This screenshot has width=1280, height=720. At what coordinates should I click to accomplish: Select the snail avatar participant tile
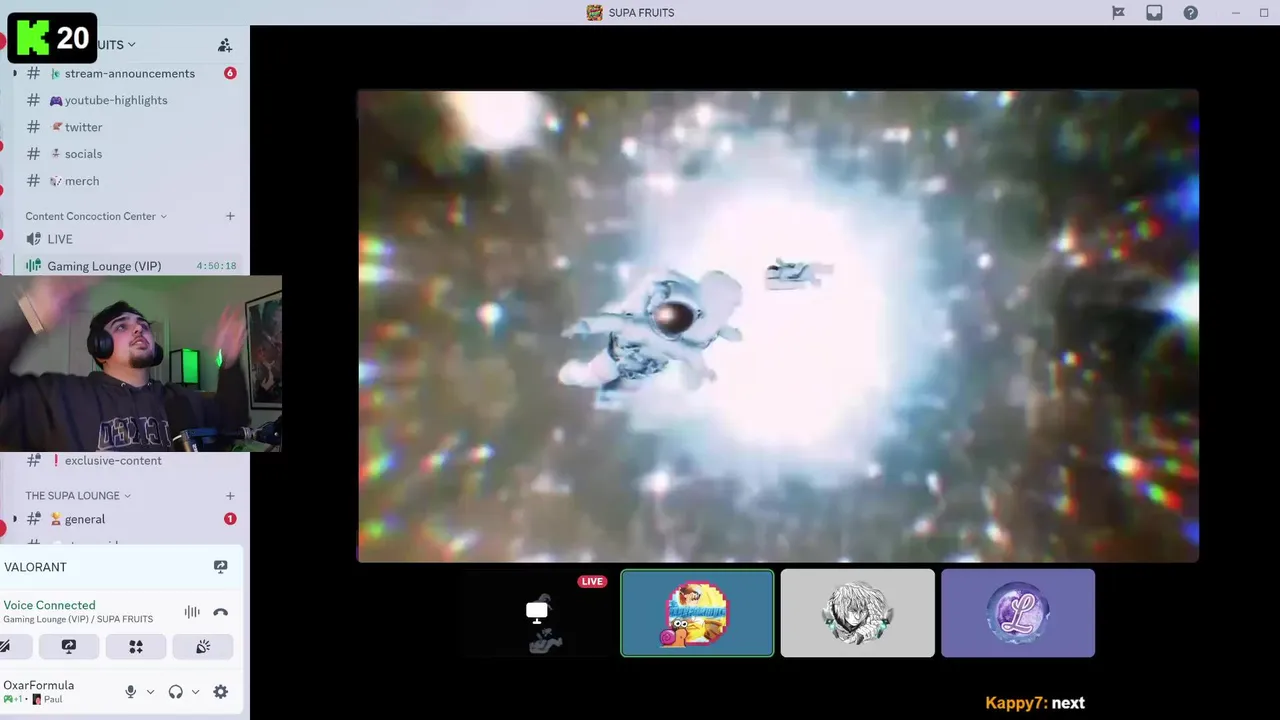pos(697,613)
